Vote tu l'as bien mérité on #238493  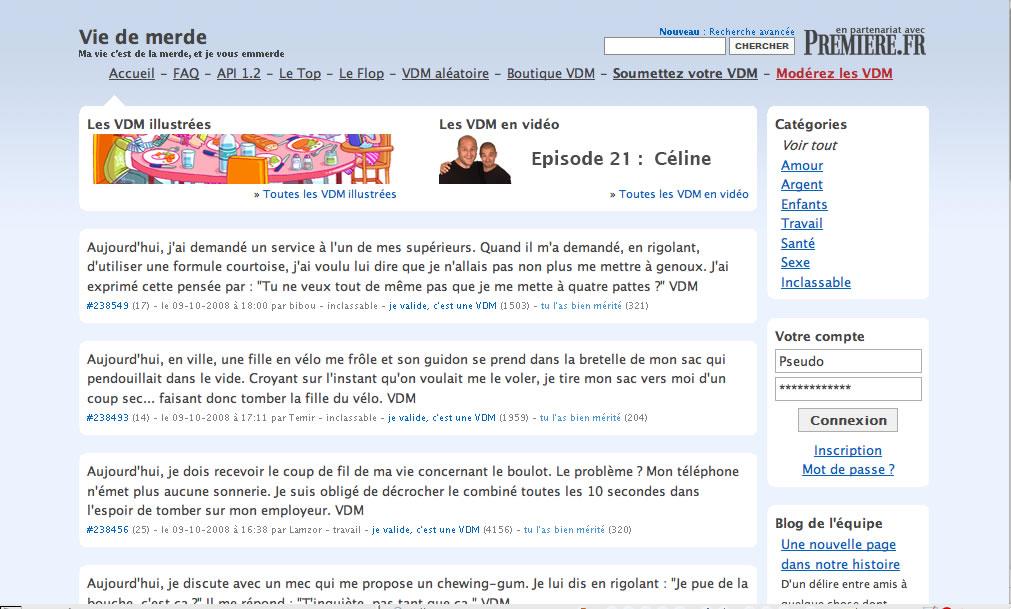coord(580,418)
